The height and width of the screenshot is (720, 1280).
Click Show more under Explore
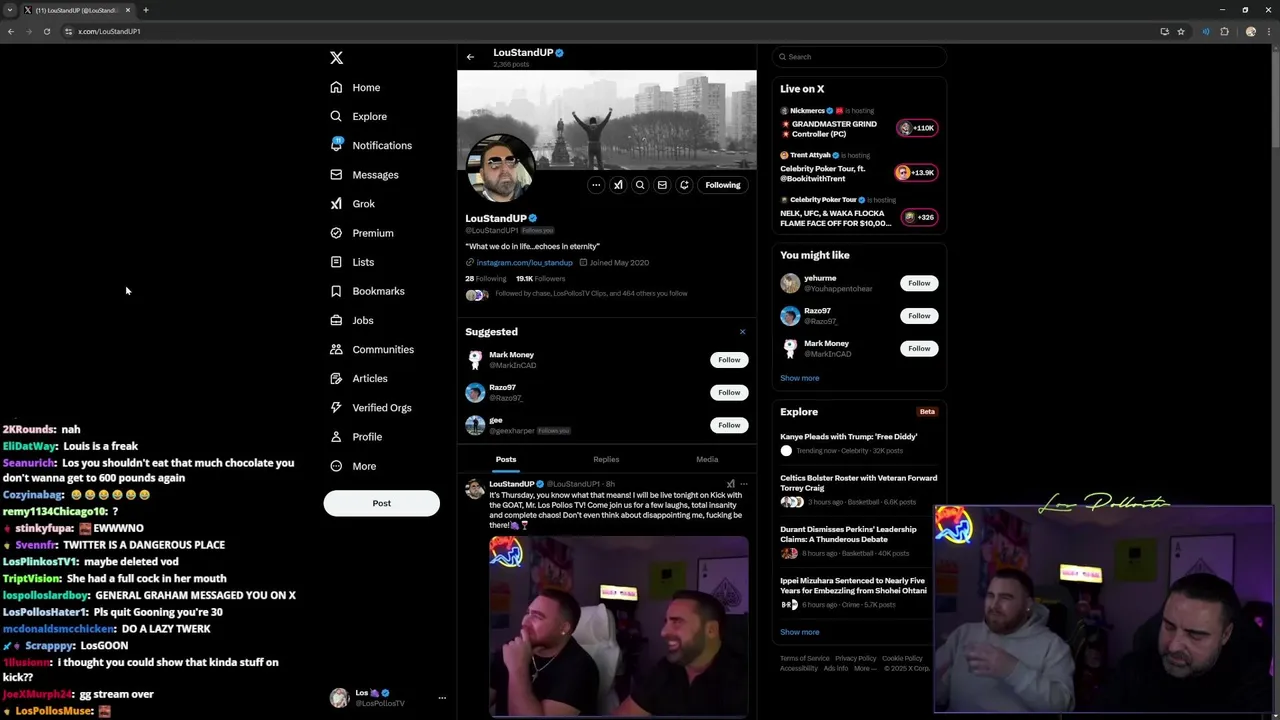799,632
